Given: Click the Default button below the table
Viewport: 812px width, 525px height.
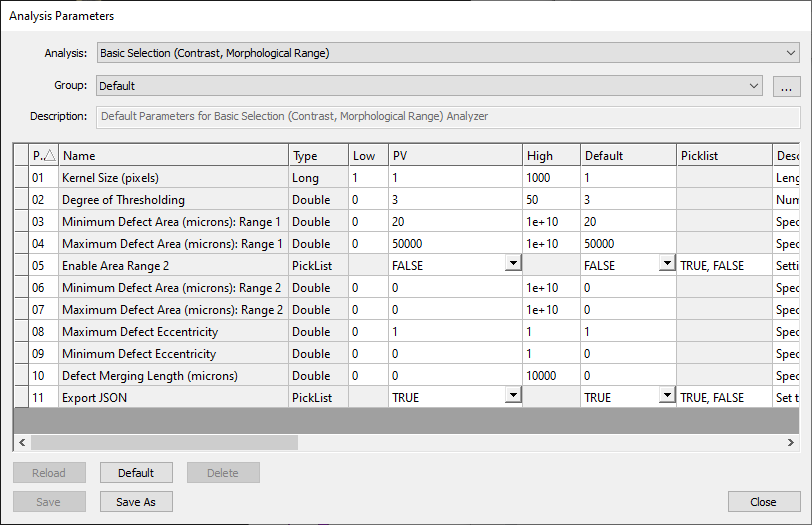Looking at the screenshot, I should 135,473.
